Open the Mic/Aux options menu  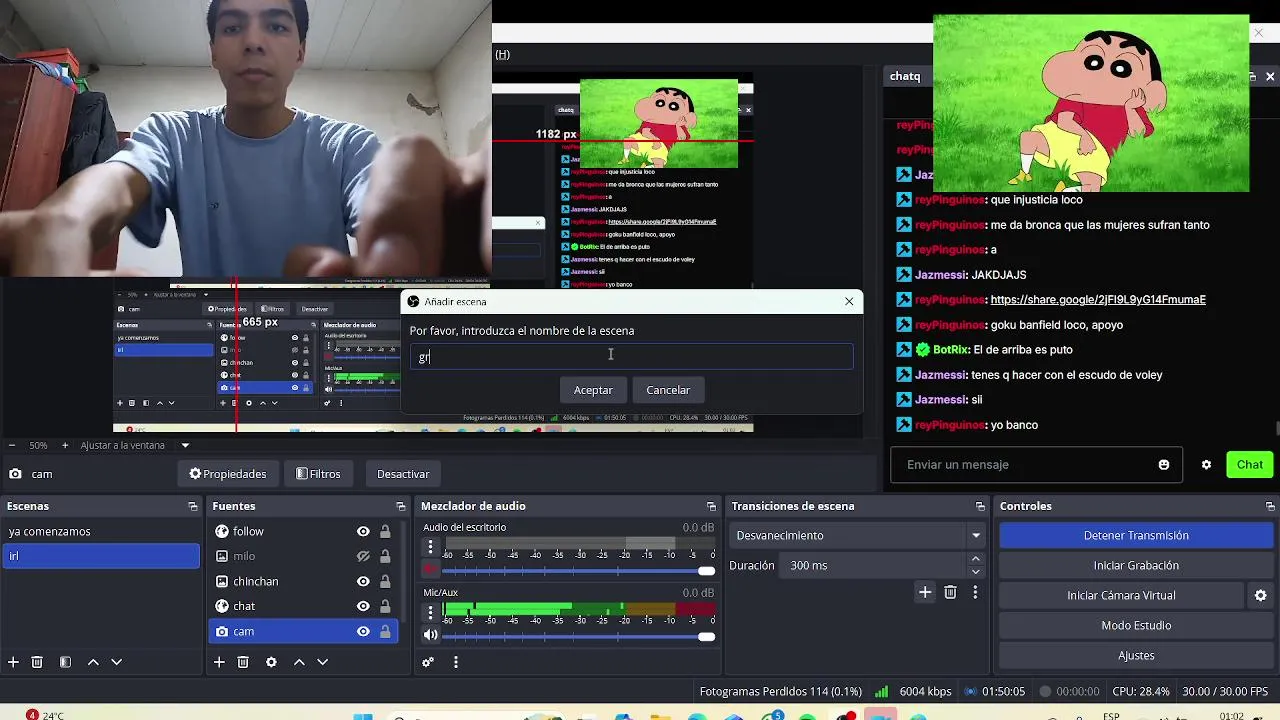point(431,612)
